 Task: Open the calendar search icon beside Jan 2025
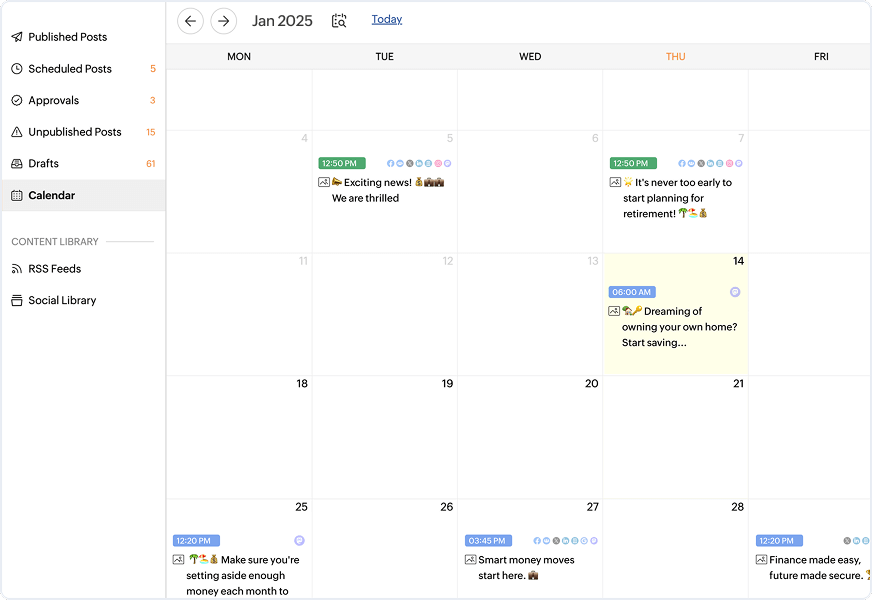pos(338,20)
